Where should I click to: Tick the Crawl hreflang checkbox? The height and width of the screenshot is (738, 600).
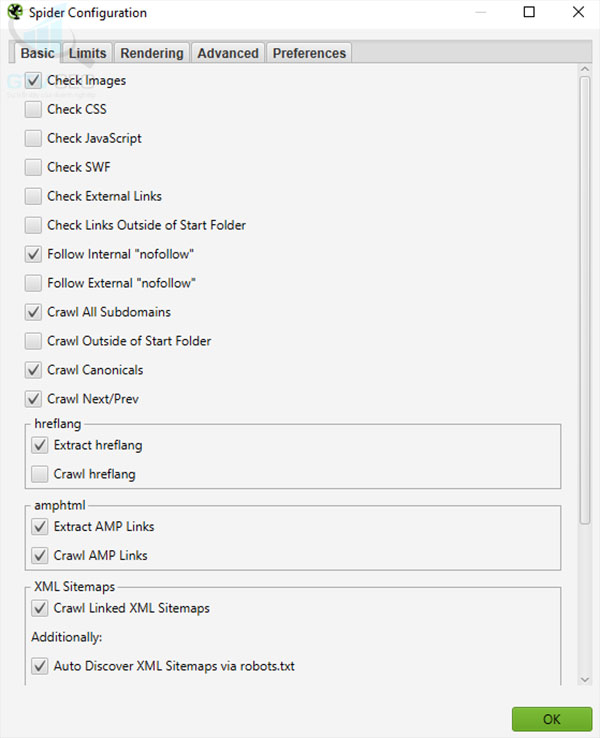coord(40,474)
